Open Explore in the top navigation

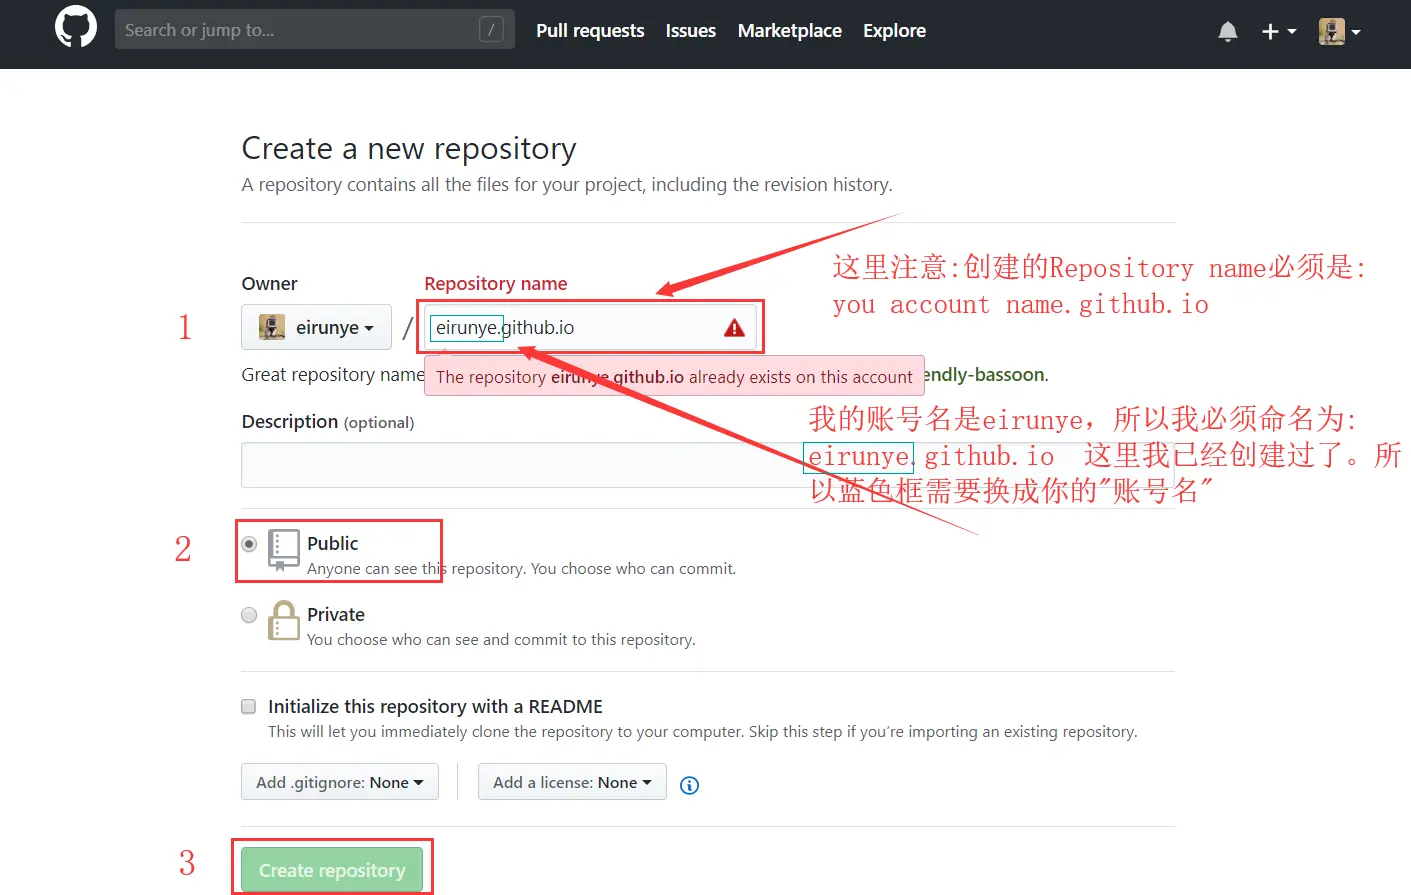click(895, 31)
